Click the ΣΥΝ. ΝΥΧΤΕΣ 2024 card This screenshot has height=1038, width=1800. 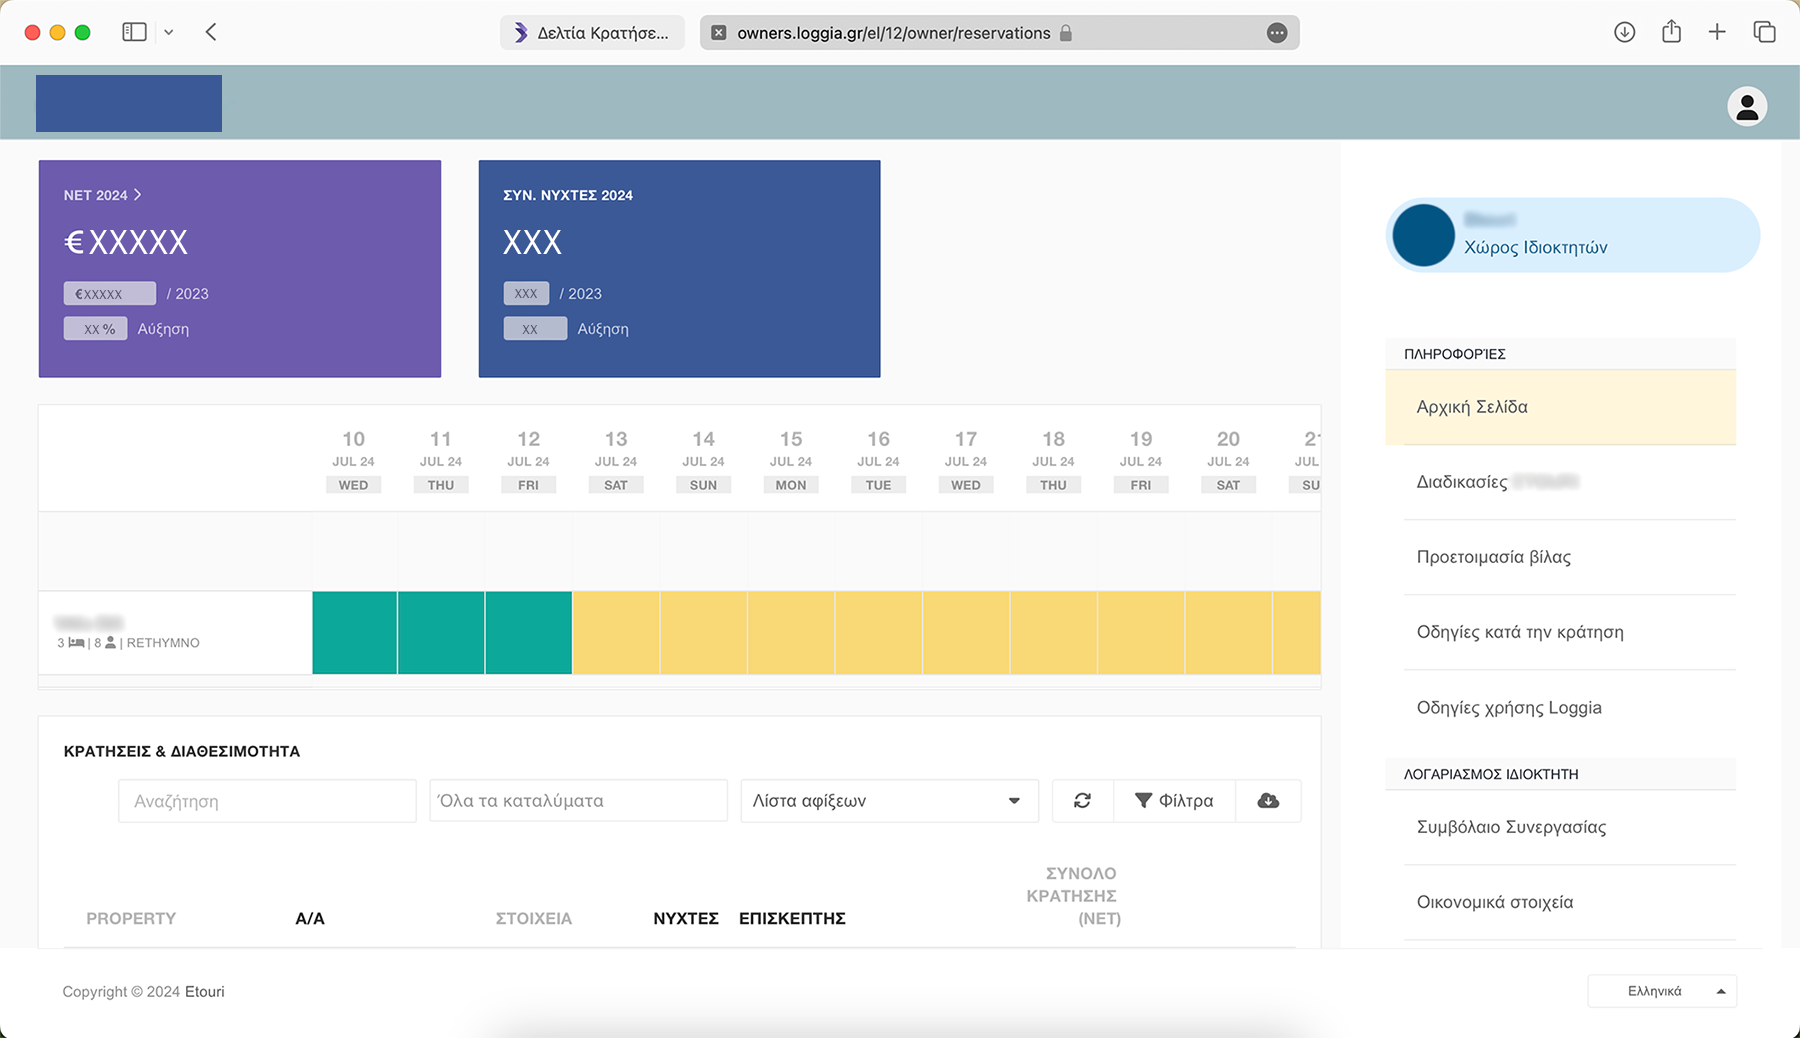(x=679, y=269)
